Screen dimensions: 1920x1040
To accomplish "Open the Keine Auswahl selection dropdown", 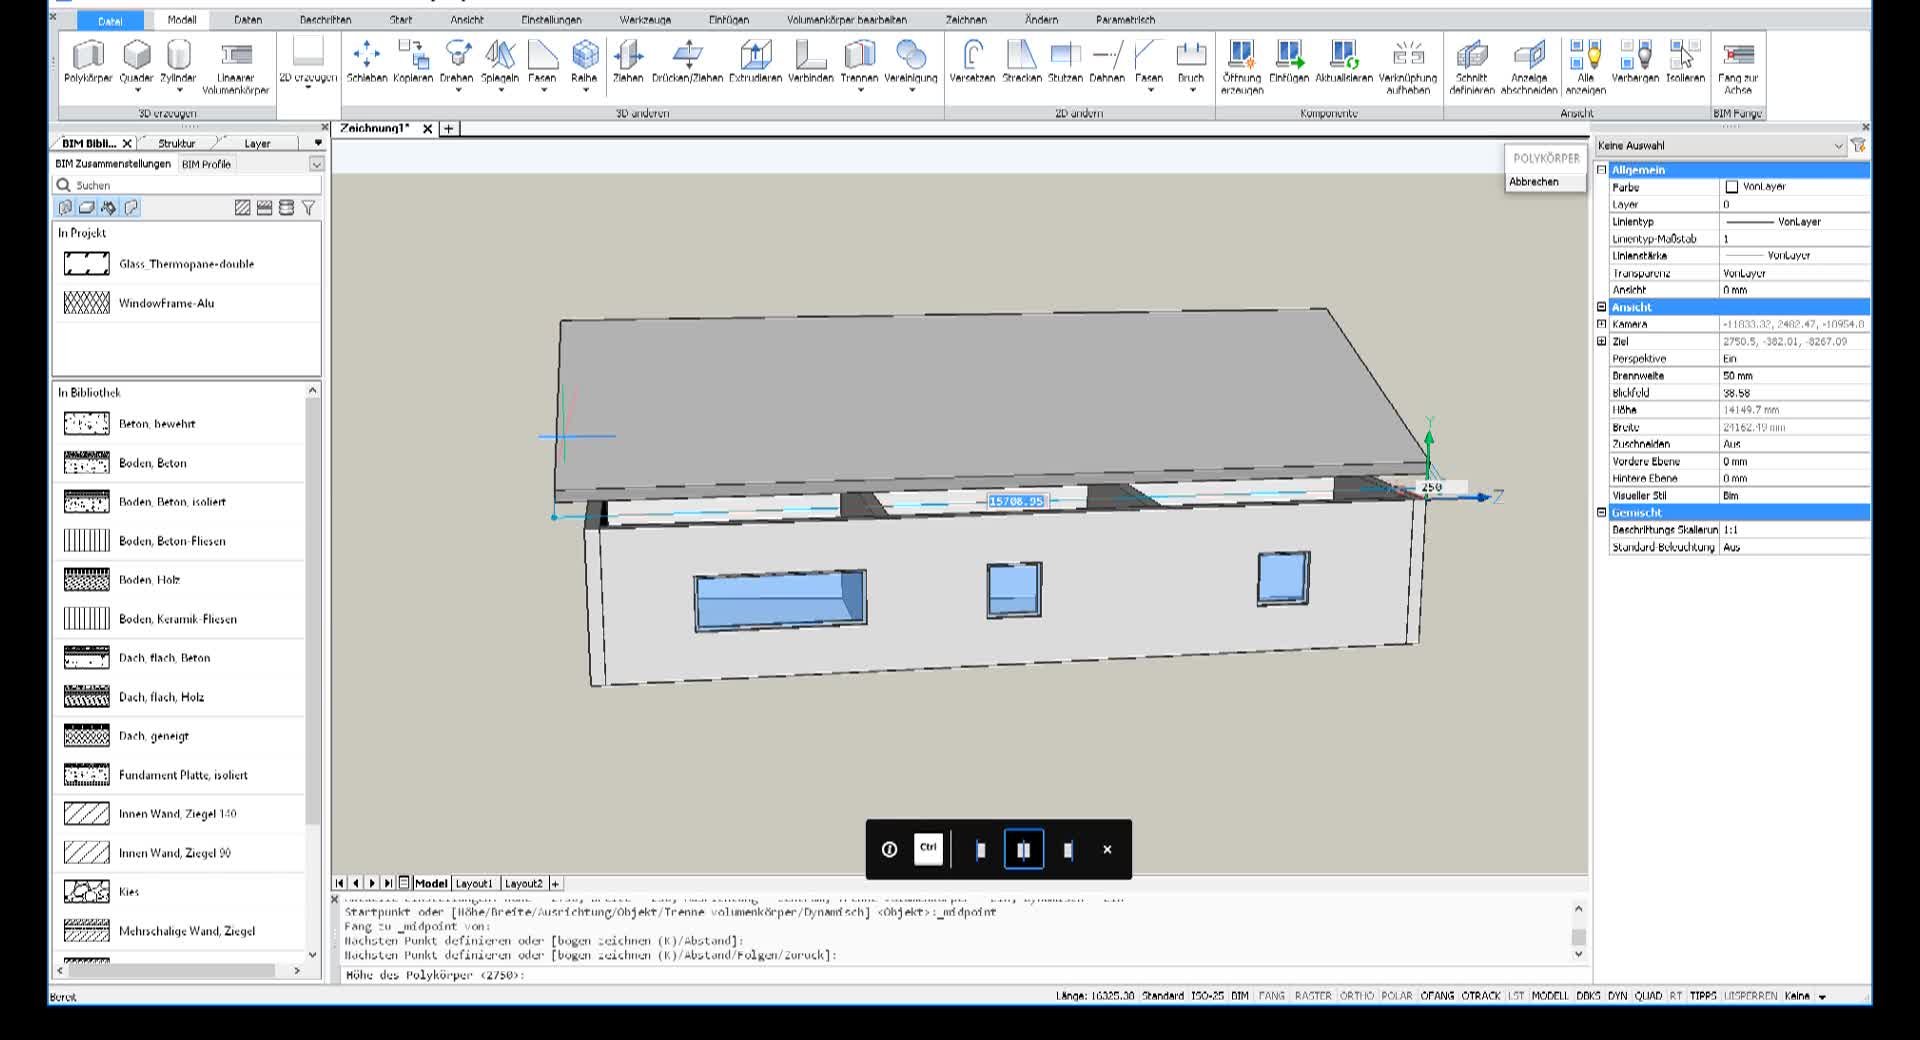I will click(x=1837, y=146).
